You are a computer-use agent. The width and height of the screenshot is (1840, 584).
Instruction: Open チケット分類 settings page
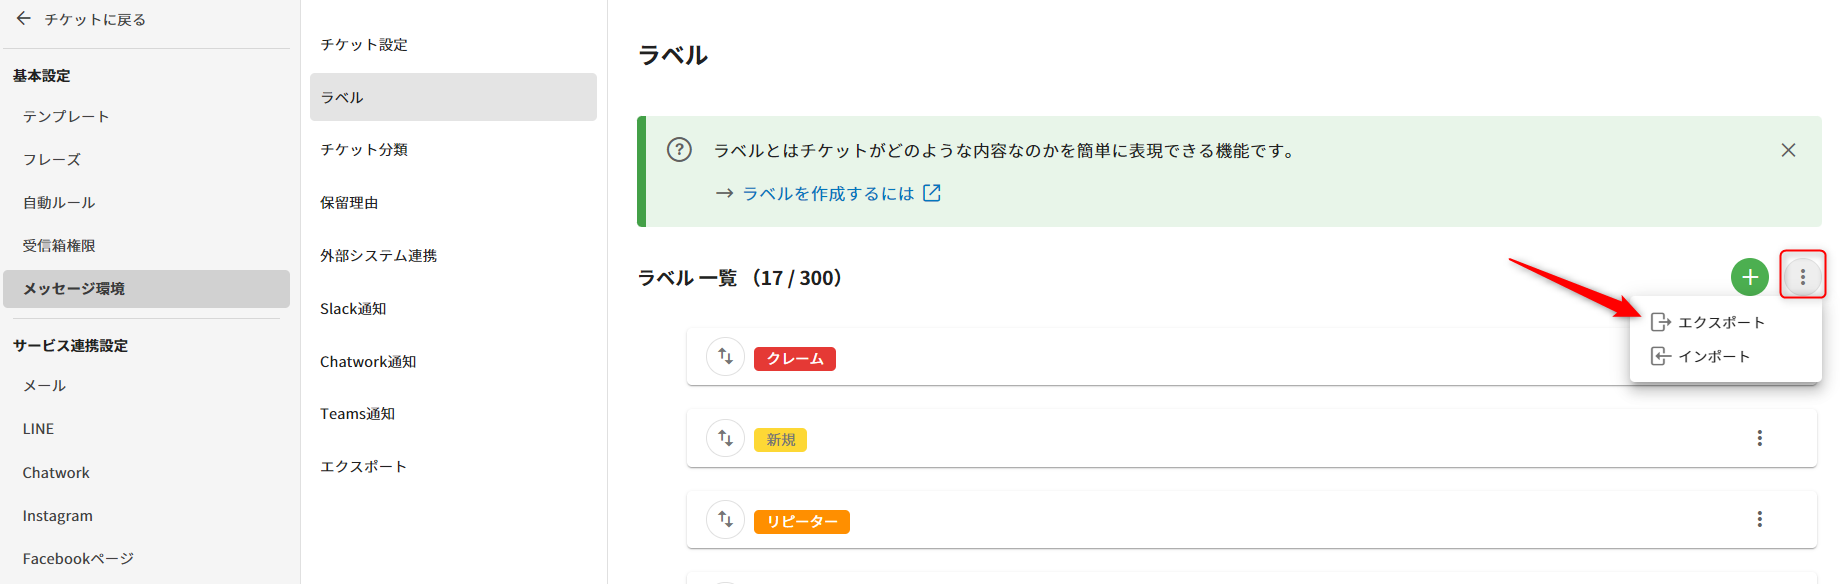pyautogui.click(x=364, y=150)
